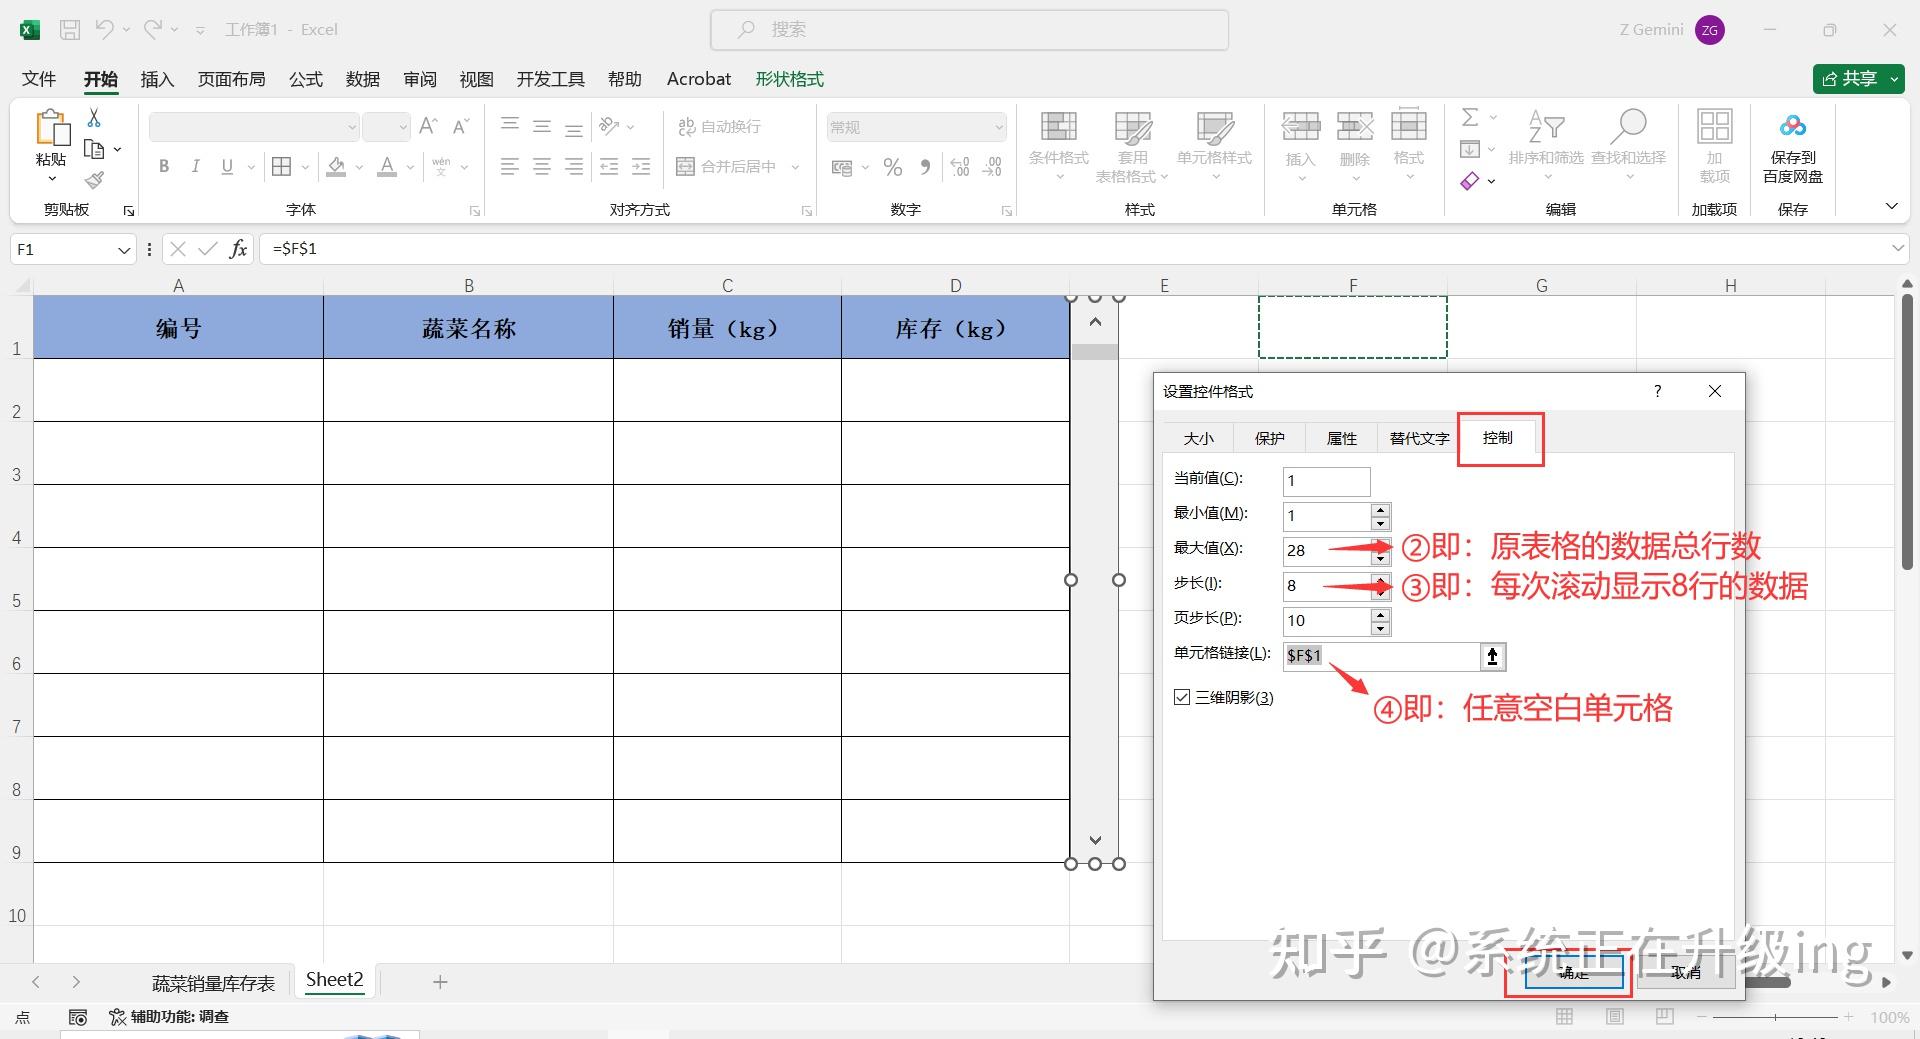
Task: Toggle the 3D shading (三维阴影) checkbox
Action: pos(1182,697)
